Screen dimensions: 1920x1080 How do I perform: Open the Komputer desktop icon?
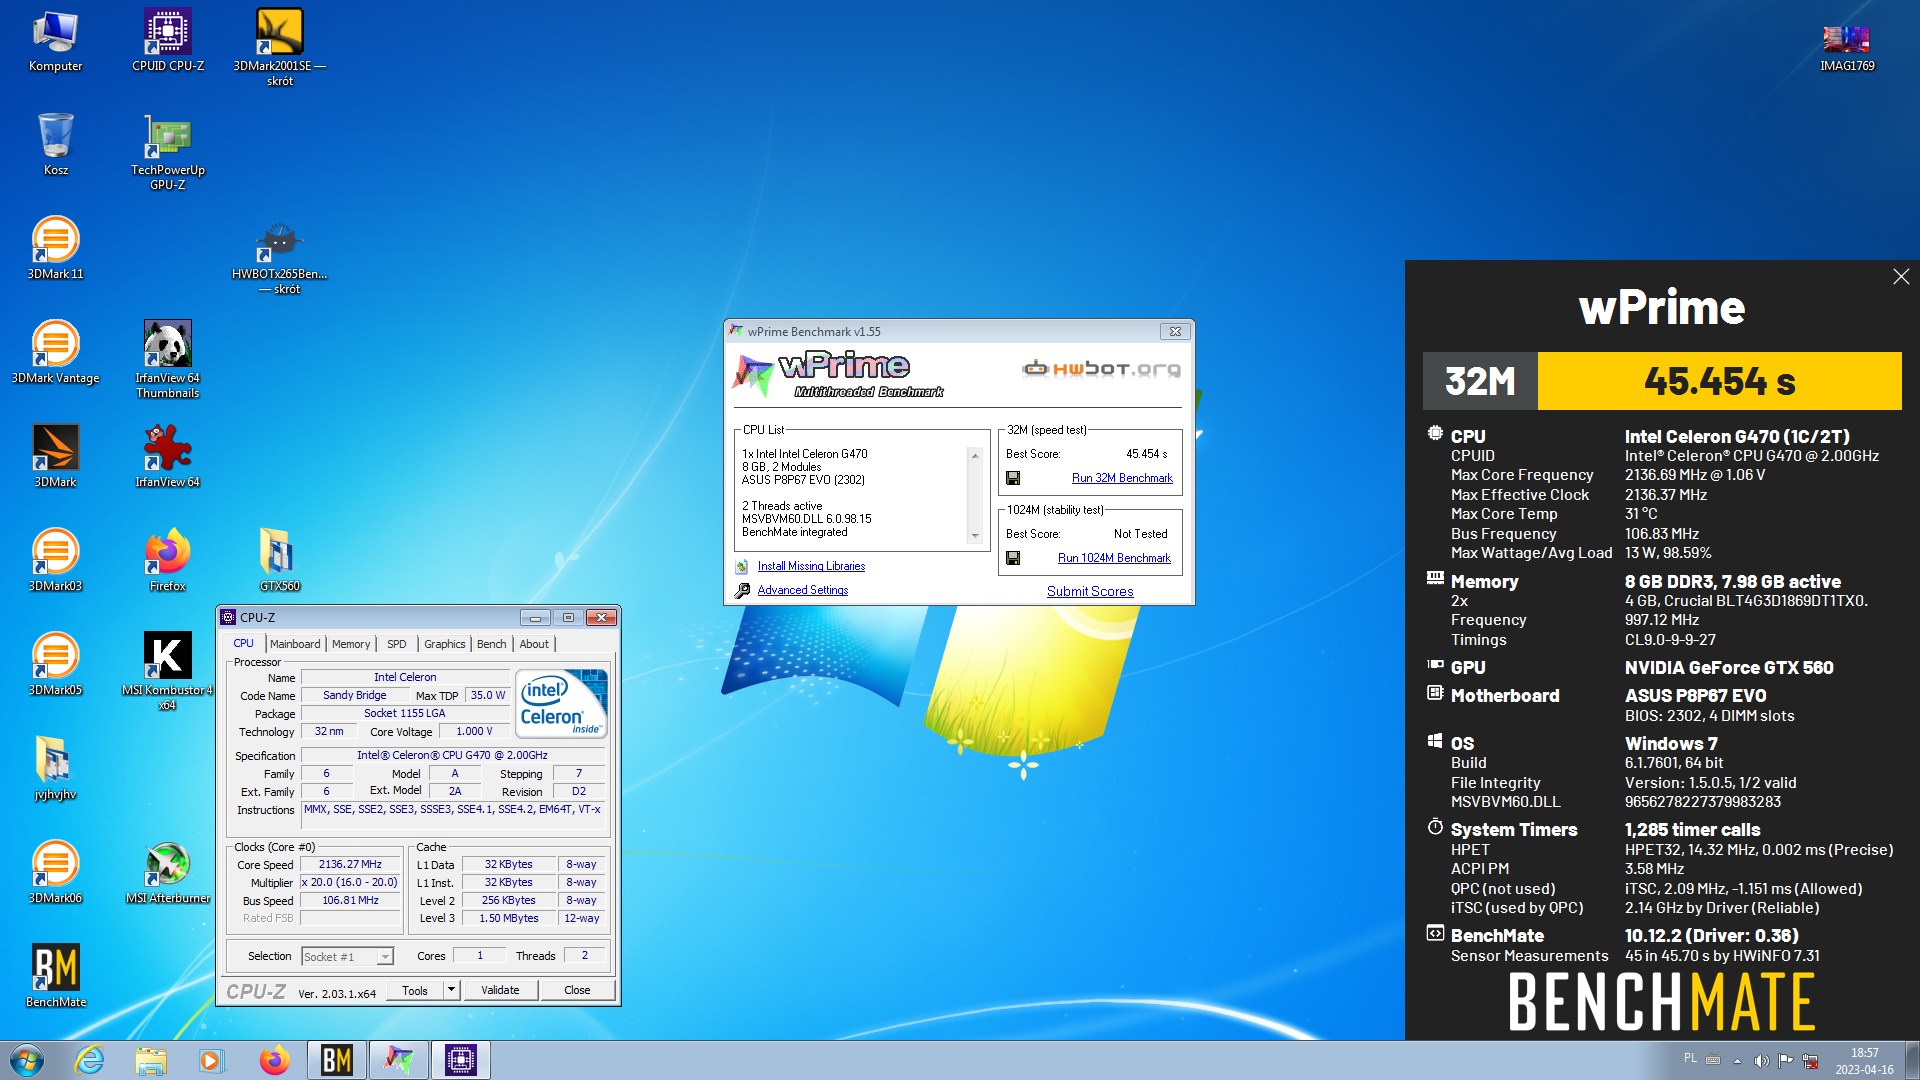55,42
